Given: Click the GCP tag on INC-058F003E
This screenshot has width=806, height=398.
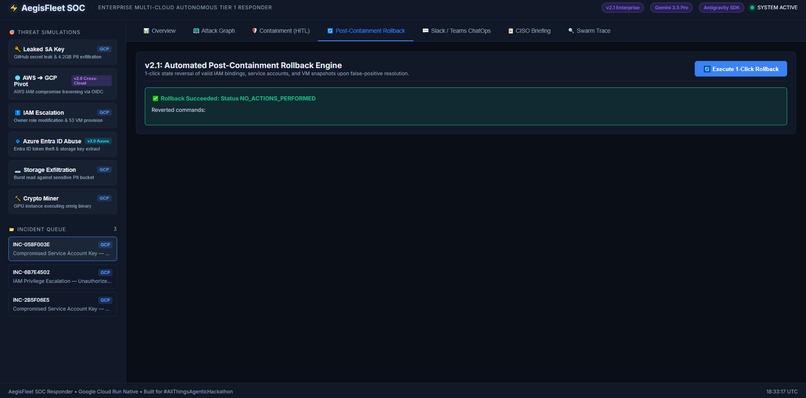Looking at the screenshot, I should pos(105,245).
